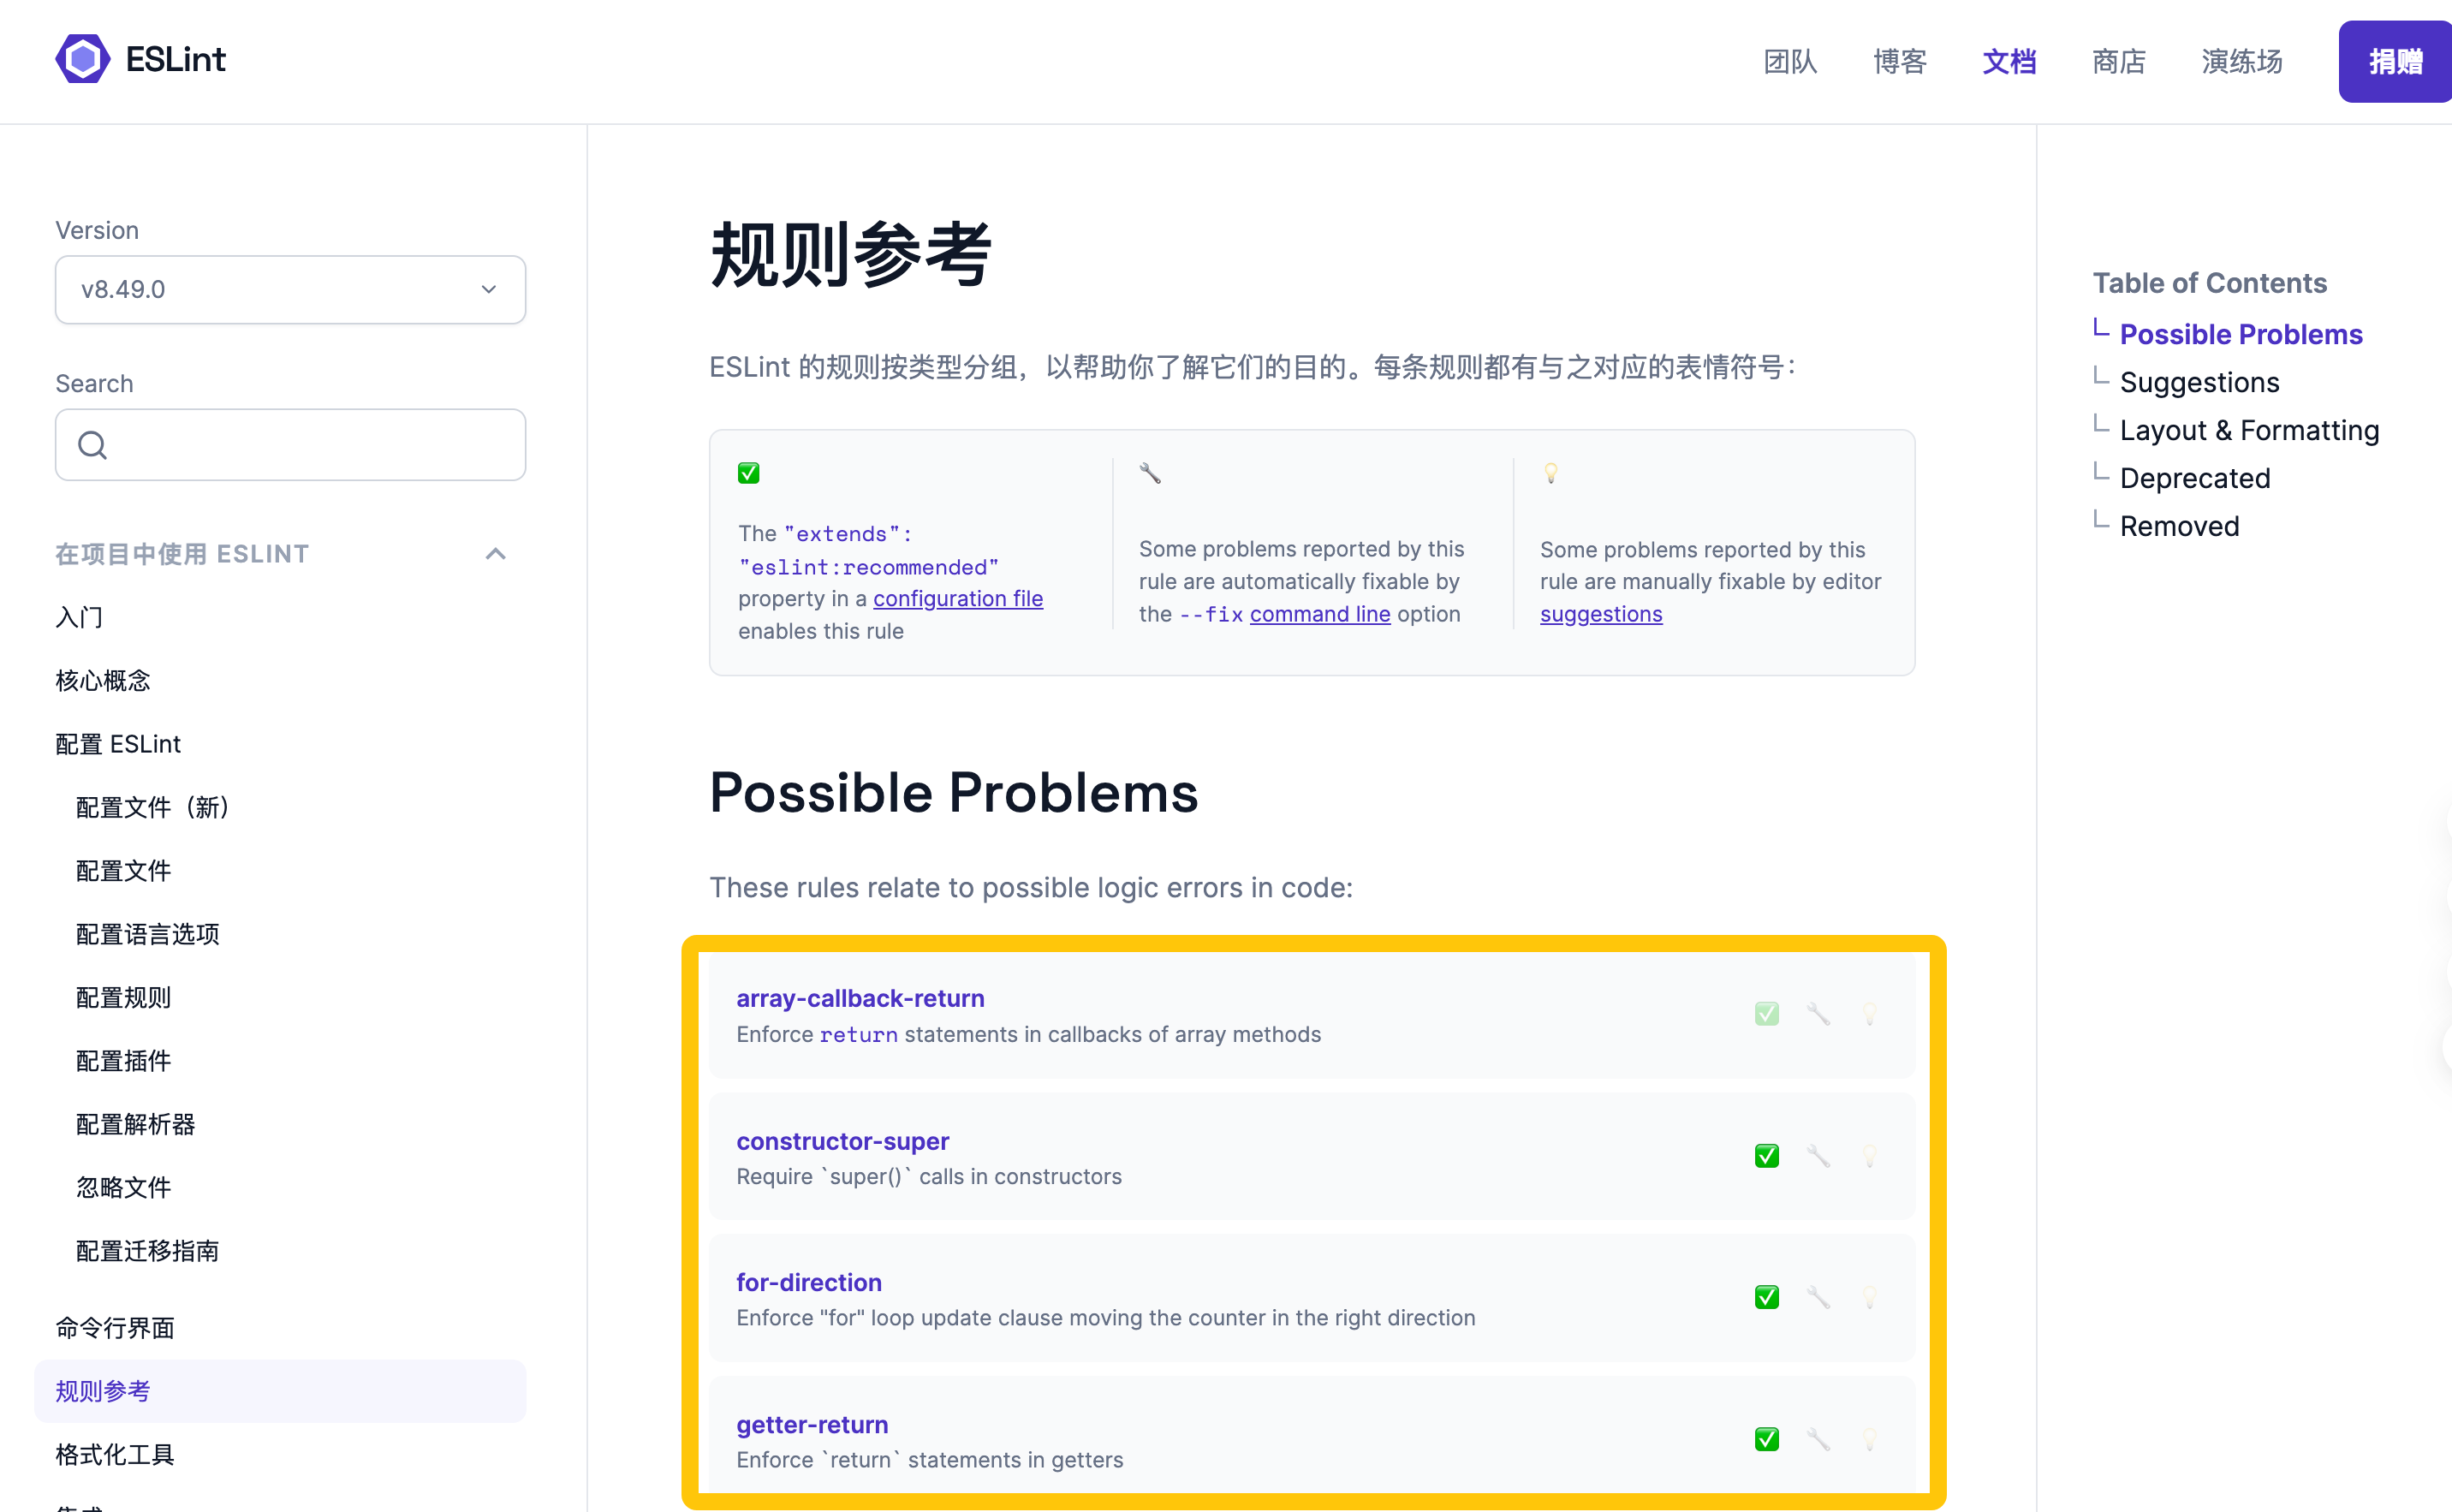Click array-callback-return wrench fixable icon
Image resolution: width=2452 pixels, height=1512 pixels.
1818,1014
